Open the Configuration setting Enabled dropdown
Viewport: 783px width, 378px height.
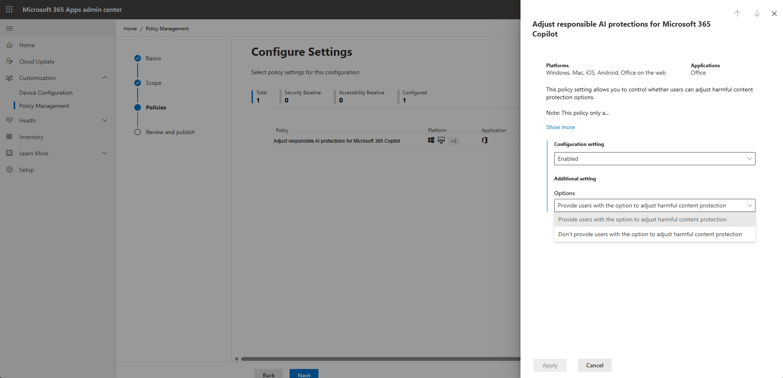654,159
